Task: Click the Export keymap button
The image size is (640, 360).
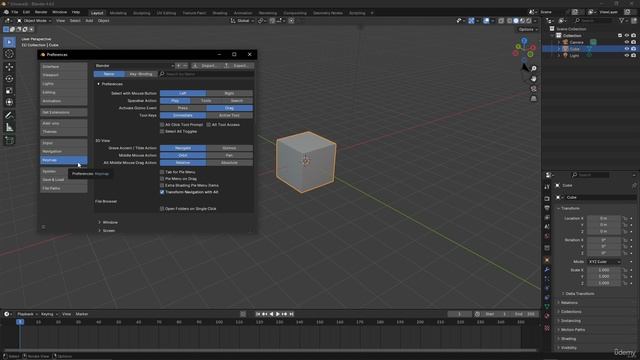Action: [238, 66]
